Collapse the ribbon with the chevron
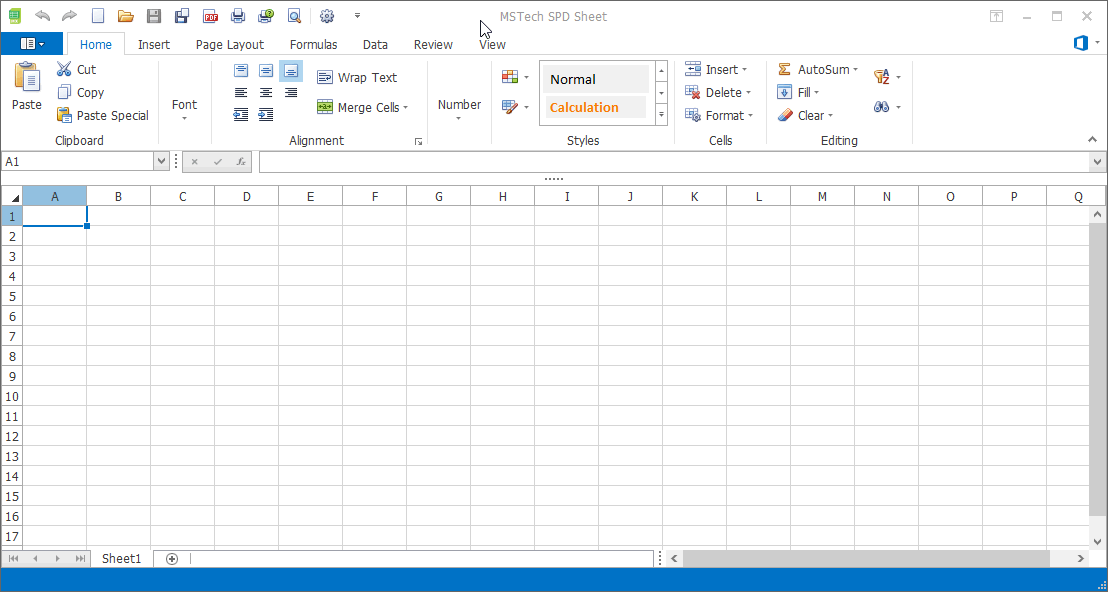Screen dimensions: 1108x592 tap(1092, 140)
